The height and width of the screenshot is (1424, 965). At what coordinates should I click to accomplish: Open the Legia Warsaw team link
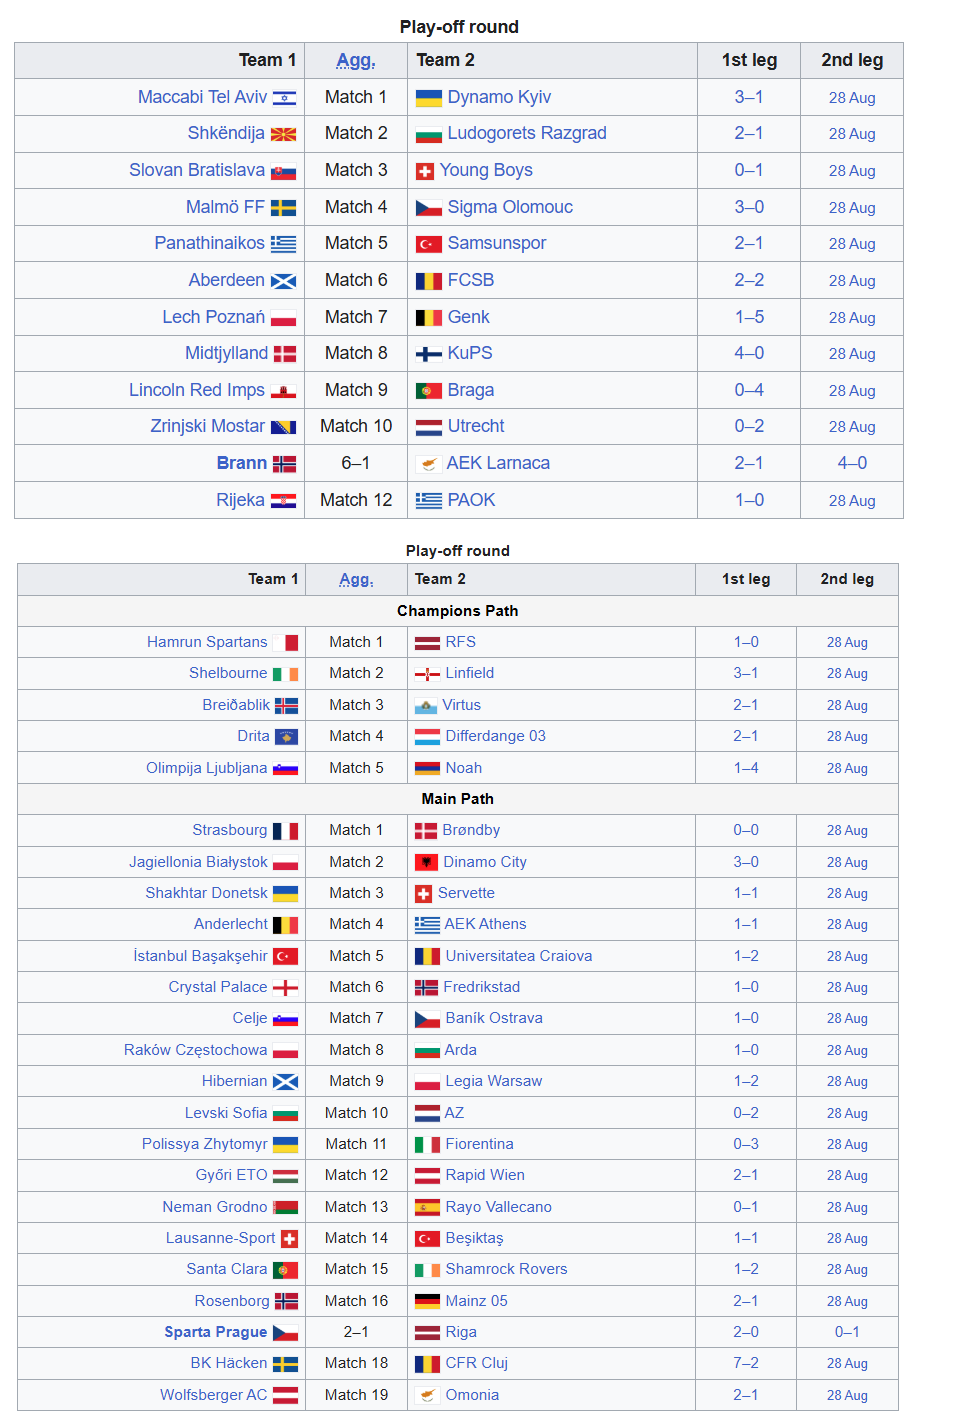pyautogui.click(x=494, y=1082)
